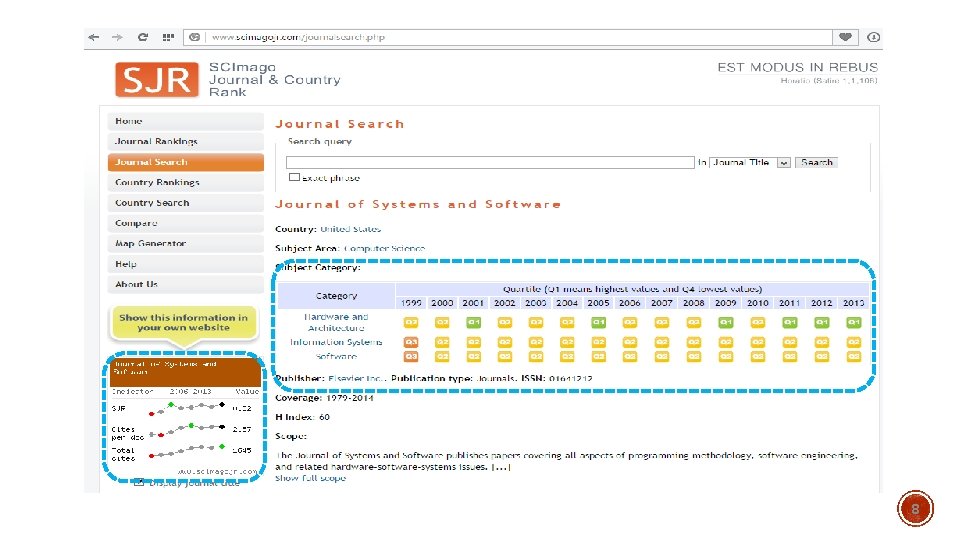Click Hardware and Architecture 2013 green badge

click(x=853, y=322)
